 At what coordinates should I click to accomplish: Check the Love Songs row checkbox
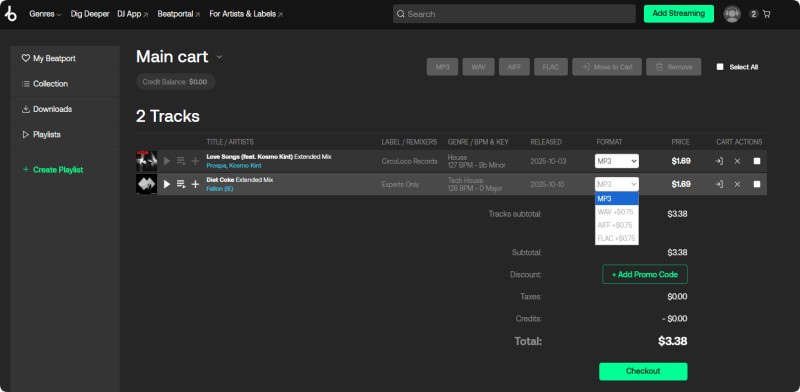757,161
